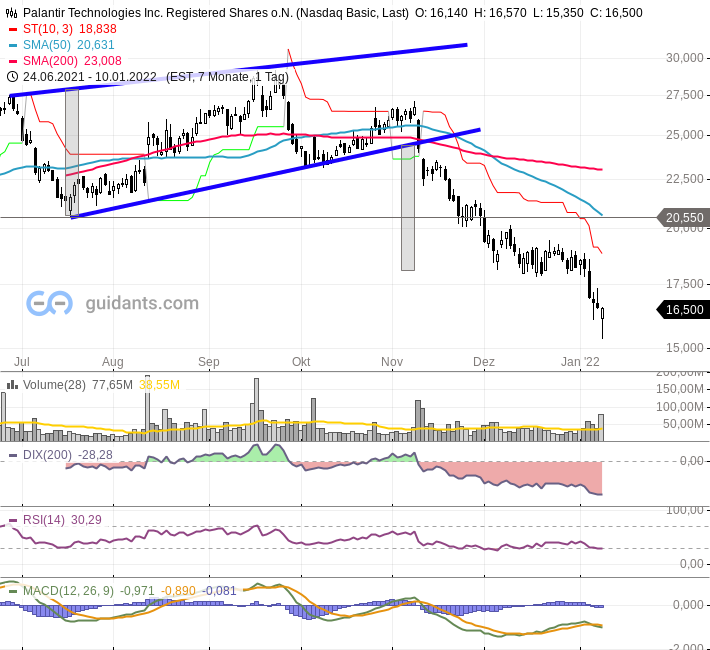Click the O: 16,140 open value
This screenshot has width=710, height=650.
tap(441, 13)
